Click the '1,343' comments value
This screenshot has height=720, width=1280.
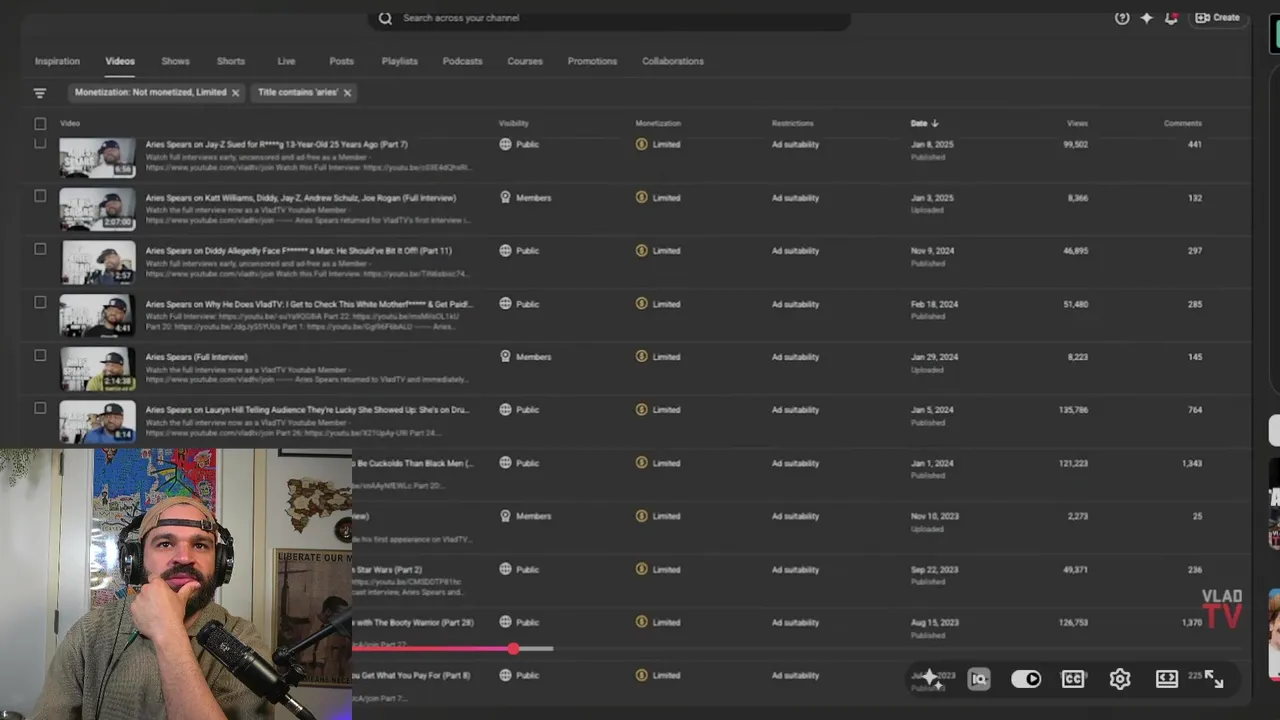click(1191, 463)
